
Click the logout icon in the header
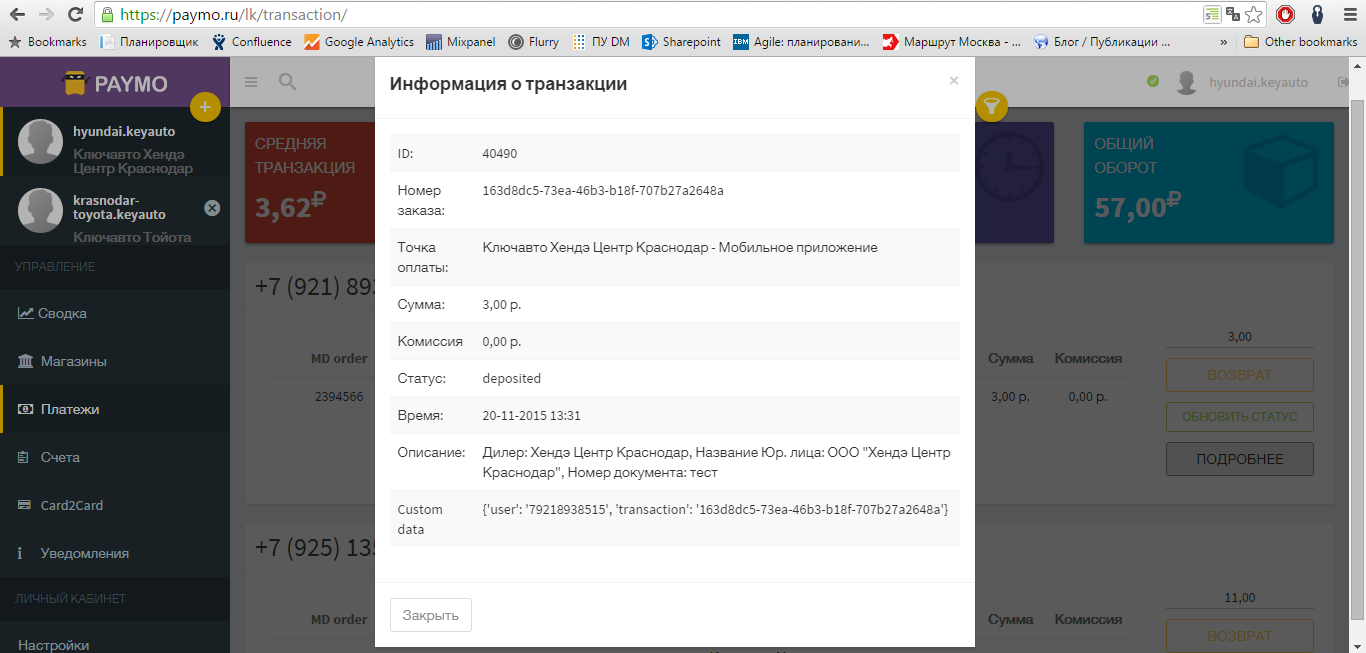tap(1343, 82)
